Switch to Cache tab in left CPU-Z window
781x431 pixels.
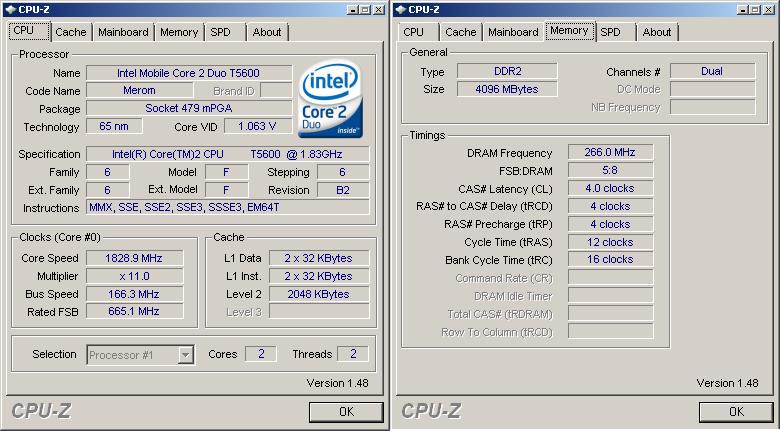coord(71,32)
